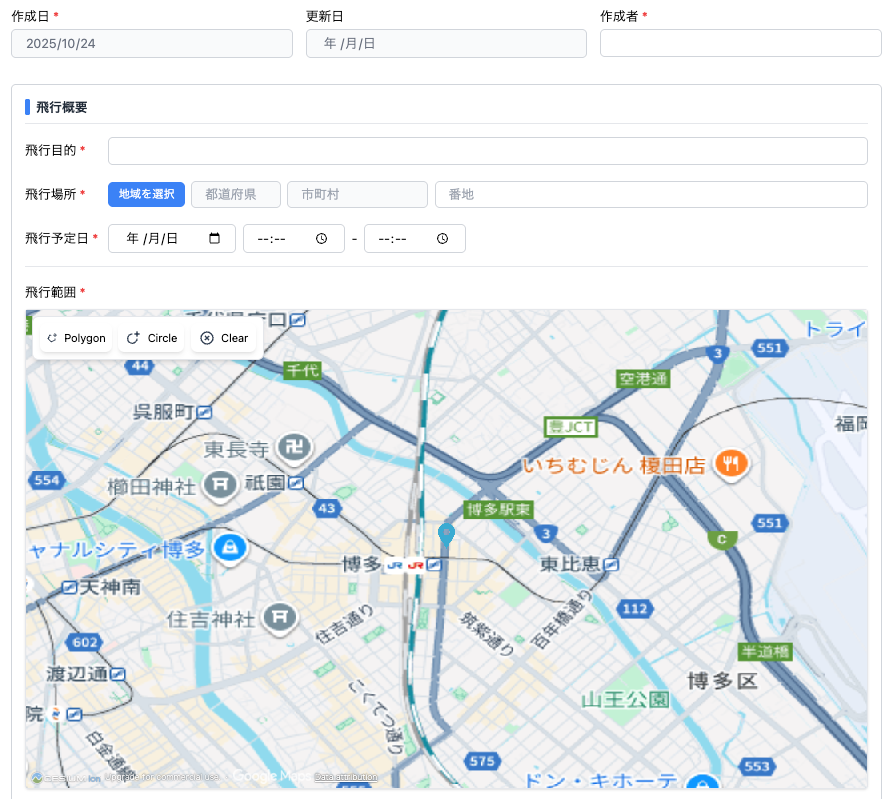Click the 東長寺 temple marker icon
The width and height of the screenshot is (891, 799).
coord(297,447)
